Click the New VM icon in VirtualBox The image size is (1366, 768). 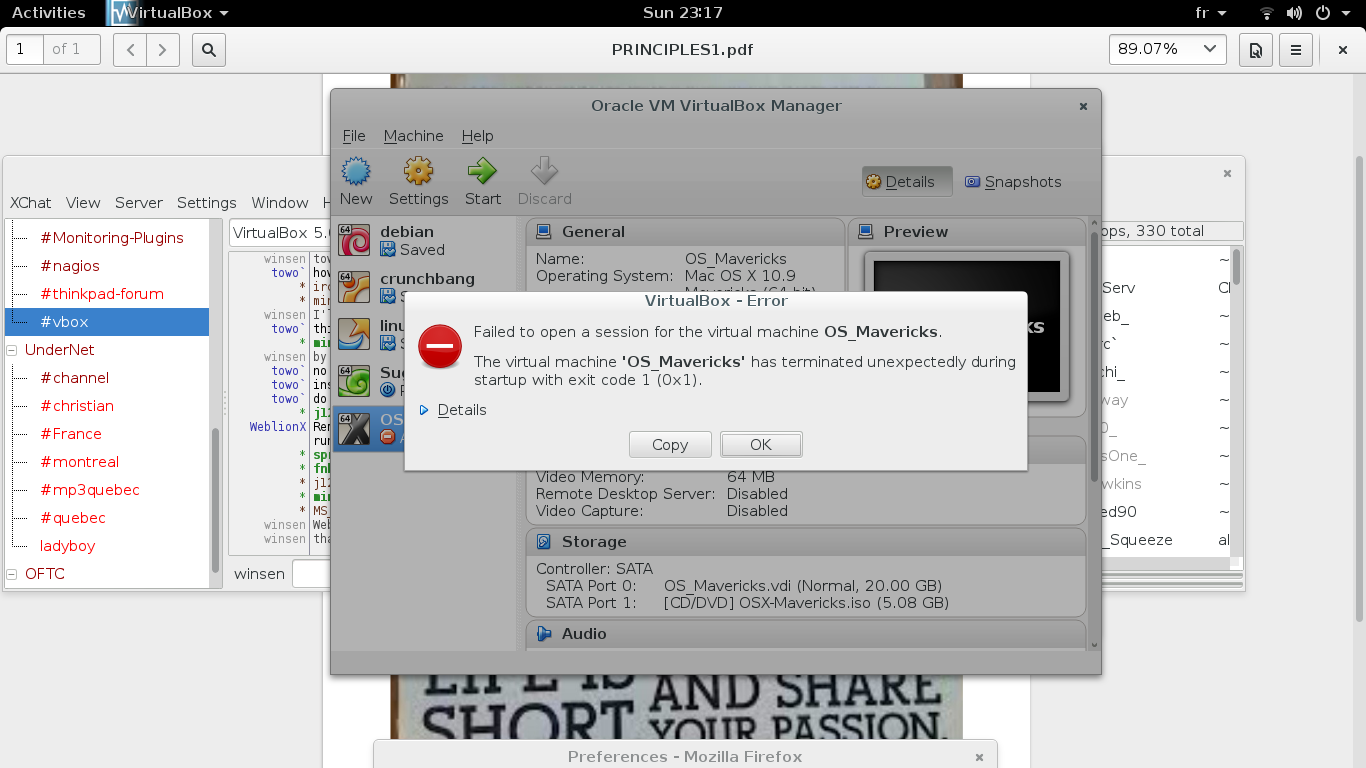coord(356,171)
